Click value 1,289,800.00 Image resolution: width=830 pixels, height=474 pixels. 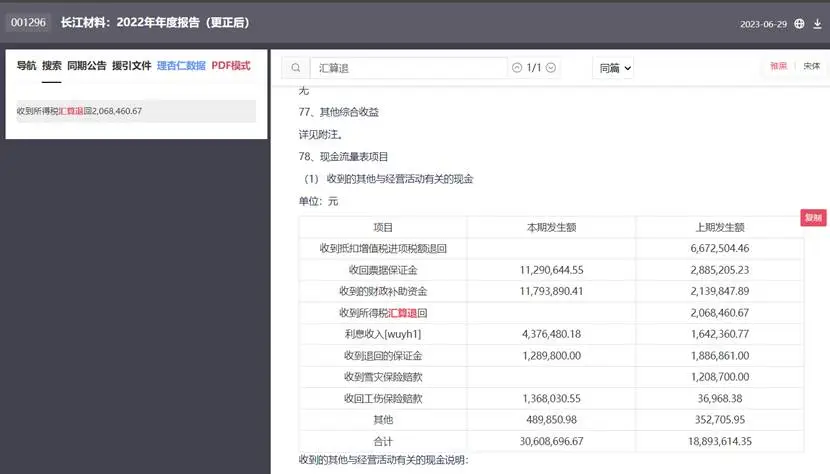click(551, 356)
